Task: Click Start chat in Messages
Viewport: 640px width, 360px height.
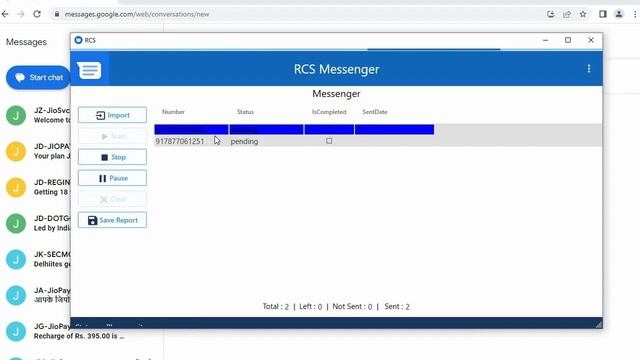Action: coord(38,78)
